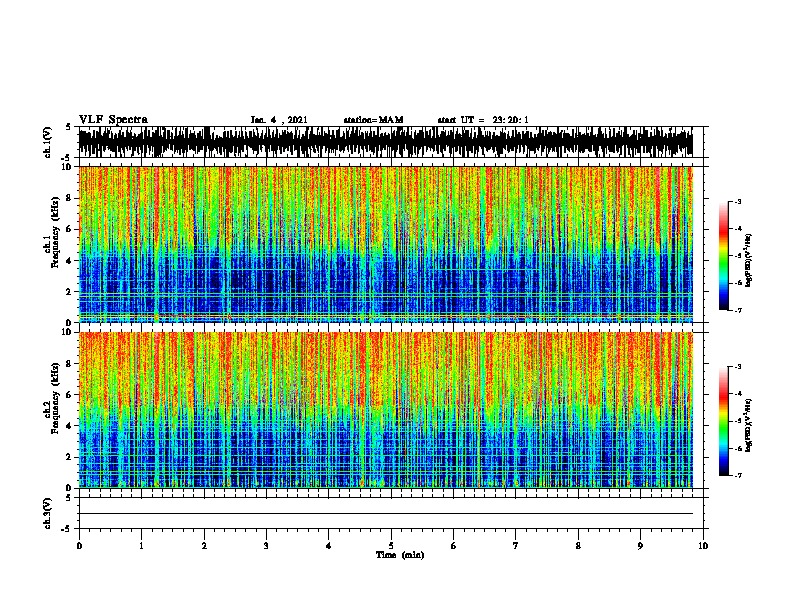Click time axis tick label '4'
The width and height of the screenshot is (792, 612).
coord(329,545)
